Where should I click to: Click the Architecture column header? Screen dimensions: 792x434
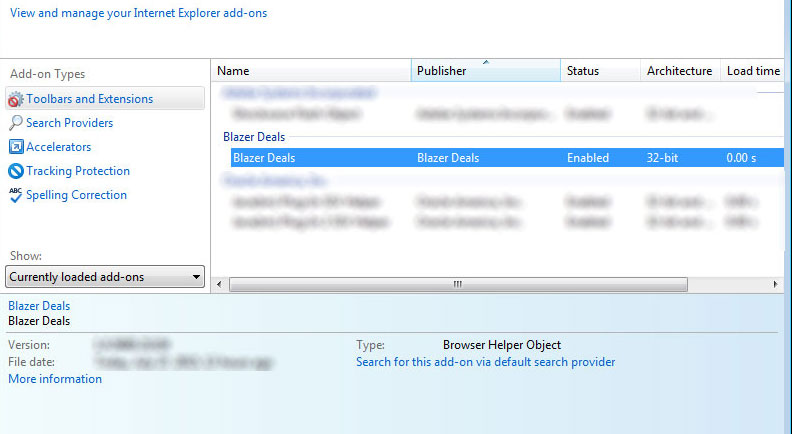pos(679,71)
